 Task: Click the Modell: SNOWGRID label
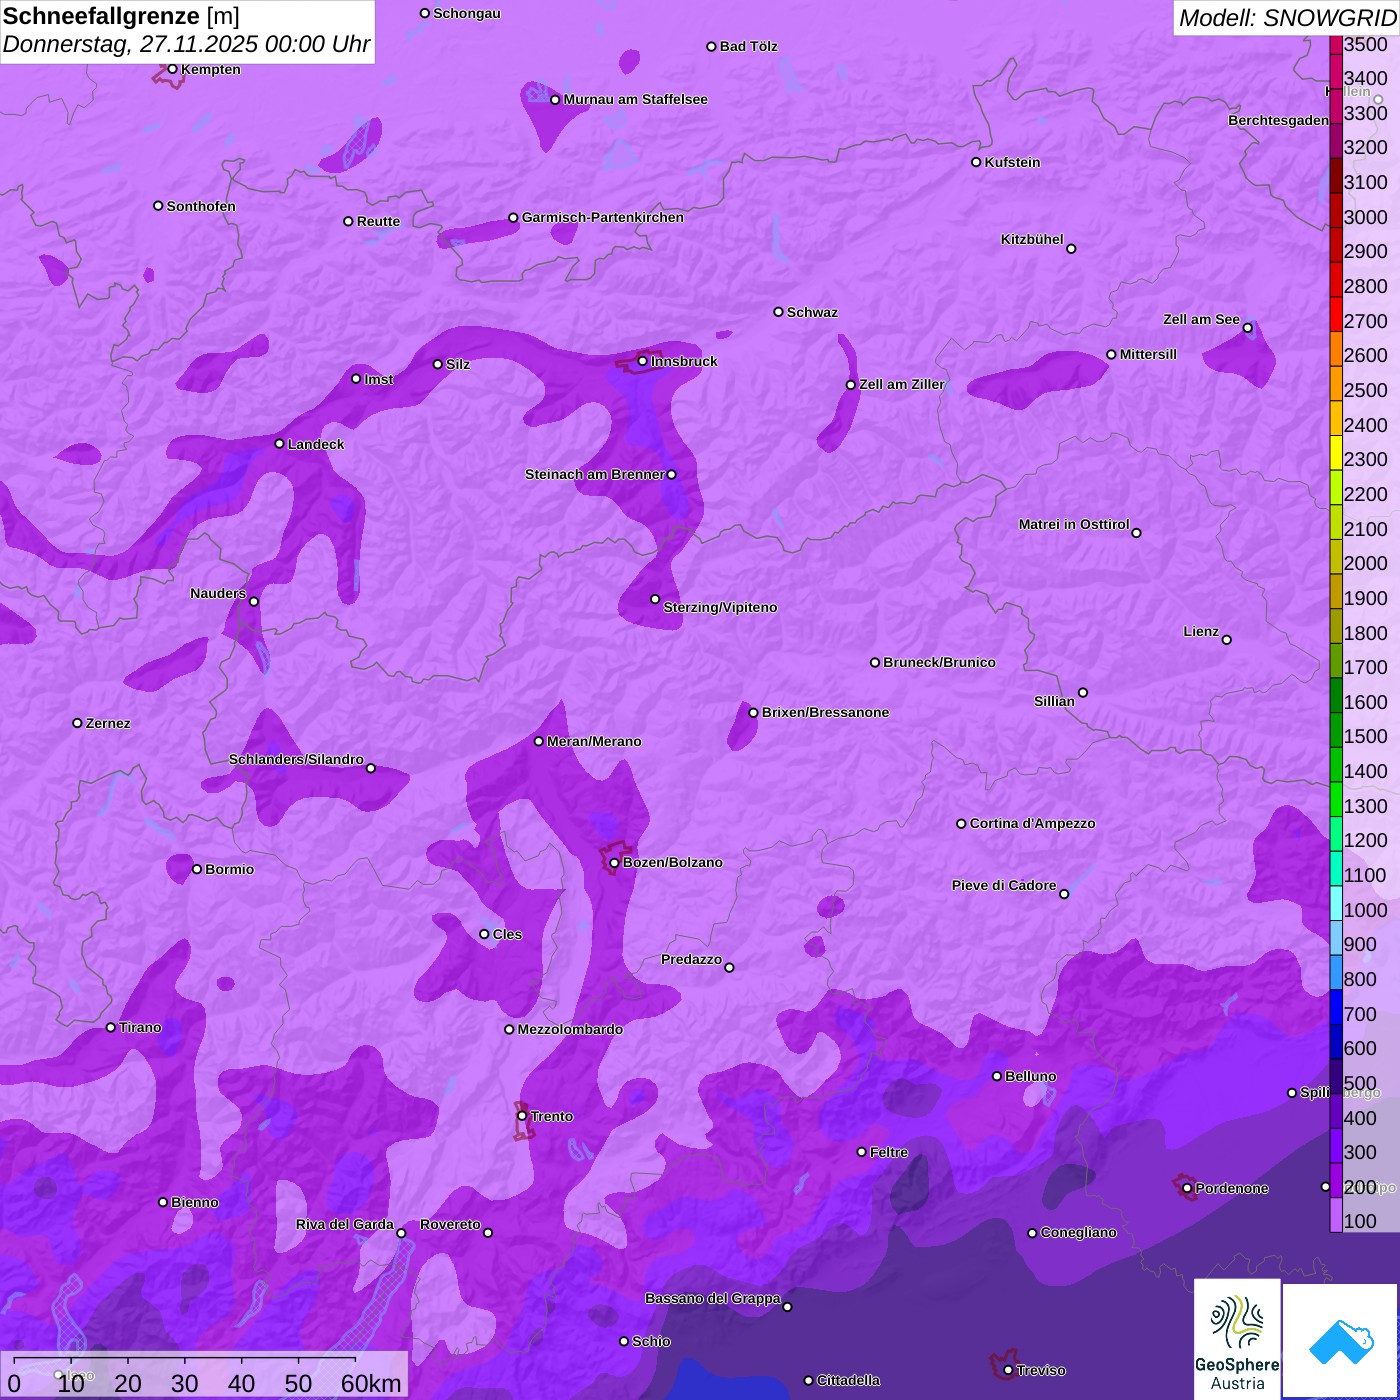(x=1287, y=18)
